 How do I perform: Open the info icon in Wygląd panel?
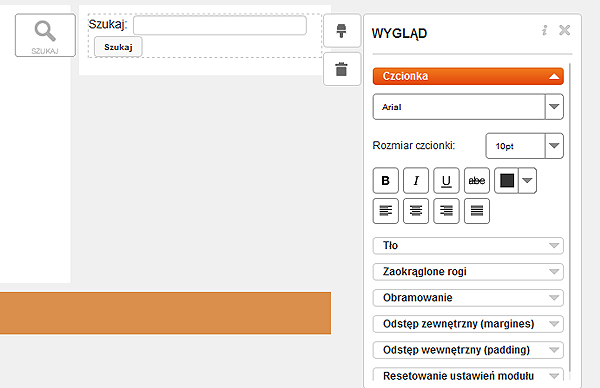pos(545,30)
